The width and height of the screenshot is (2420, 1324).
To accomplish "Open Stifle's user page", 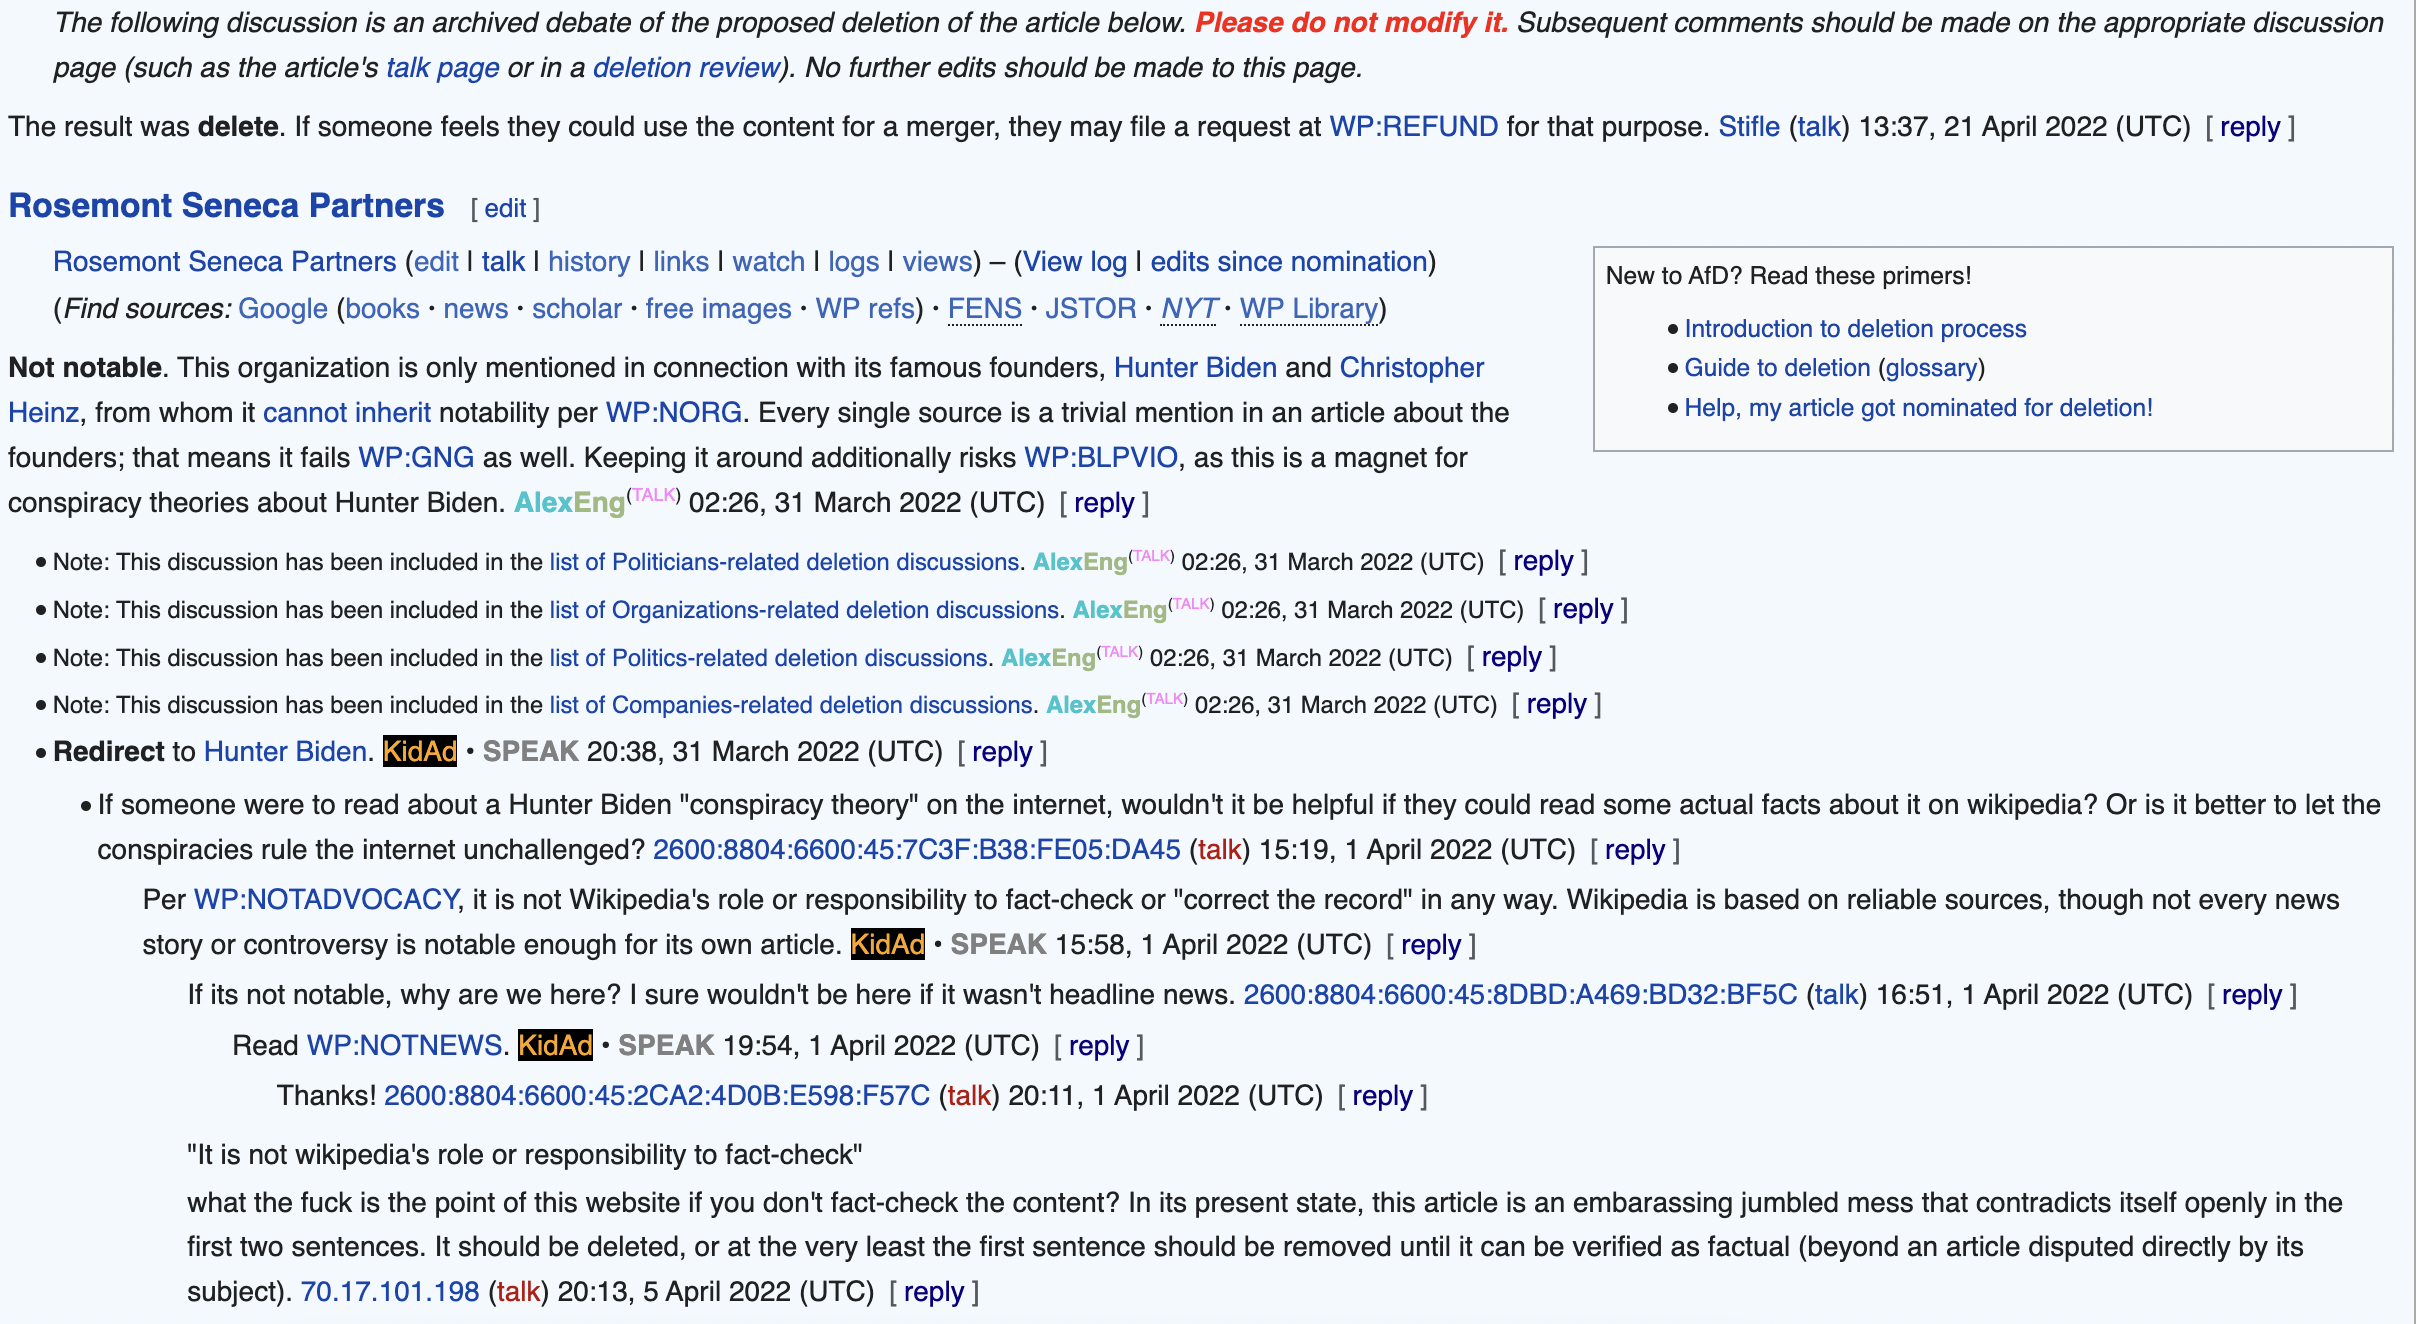I will pos(1749,127).
